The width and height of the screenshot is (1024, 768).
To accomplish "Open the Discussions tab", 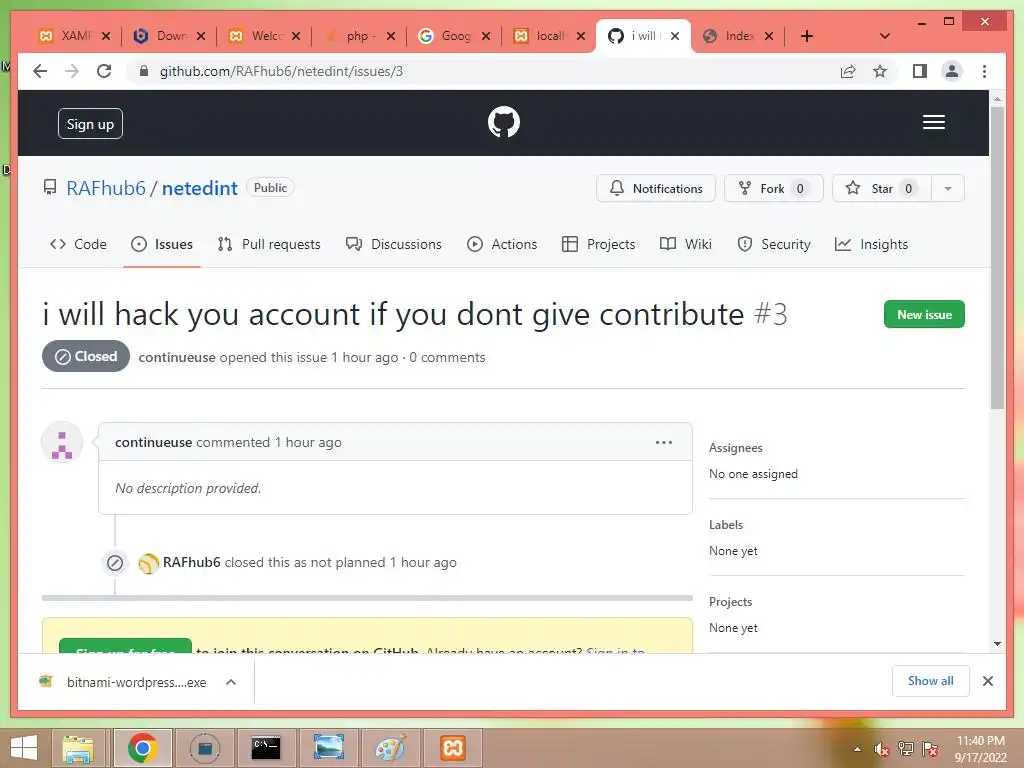I will [394, 244].
